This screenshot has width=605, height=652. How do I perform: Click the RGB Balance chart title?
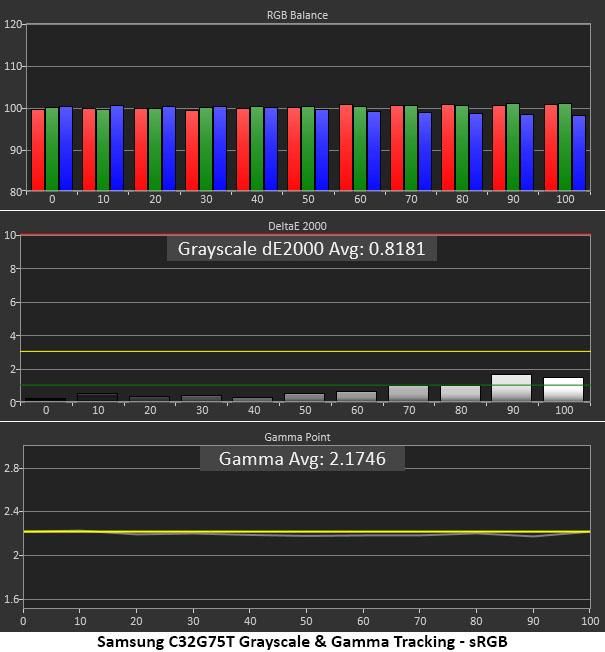297,15
